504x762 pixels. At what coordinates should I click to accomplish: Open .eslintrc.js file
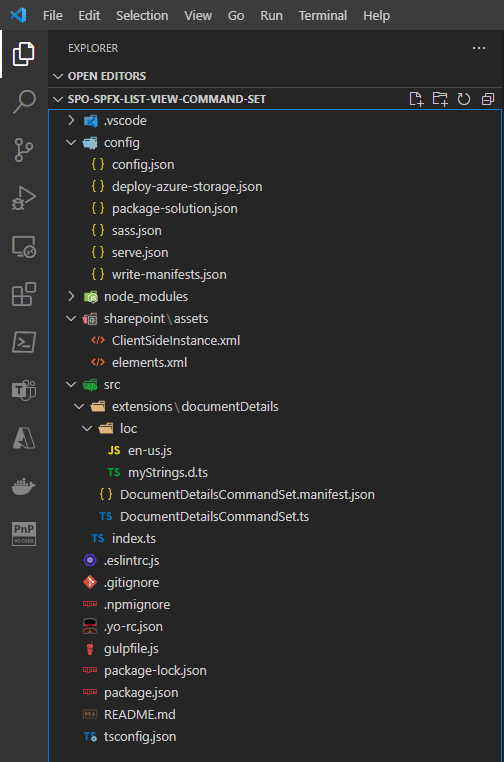point(275,561)
